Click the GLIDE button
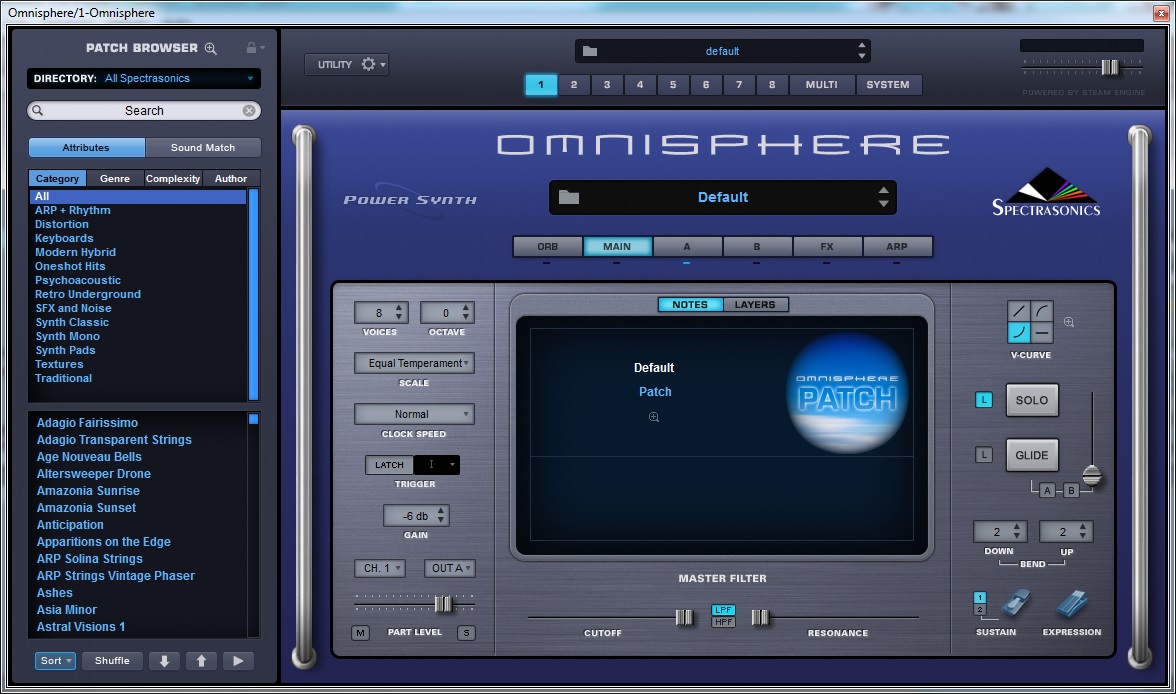The height and width of the screenshot is (694, 1176). click(x=1032, y=455)
